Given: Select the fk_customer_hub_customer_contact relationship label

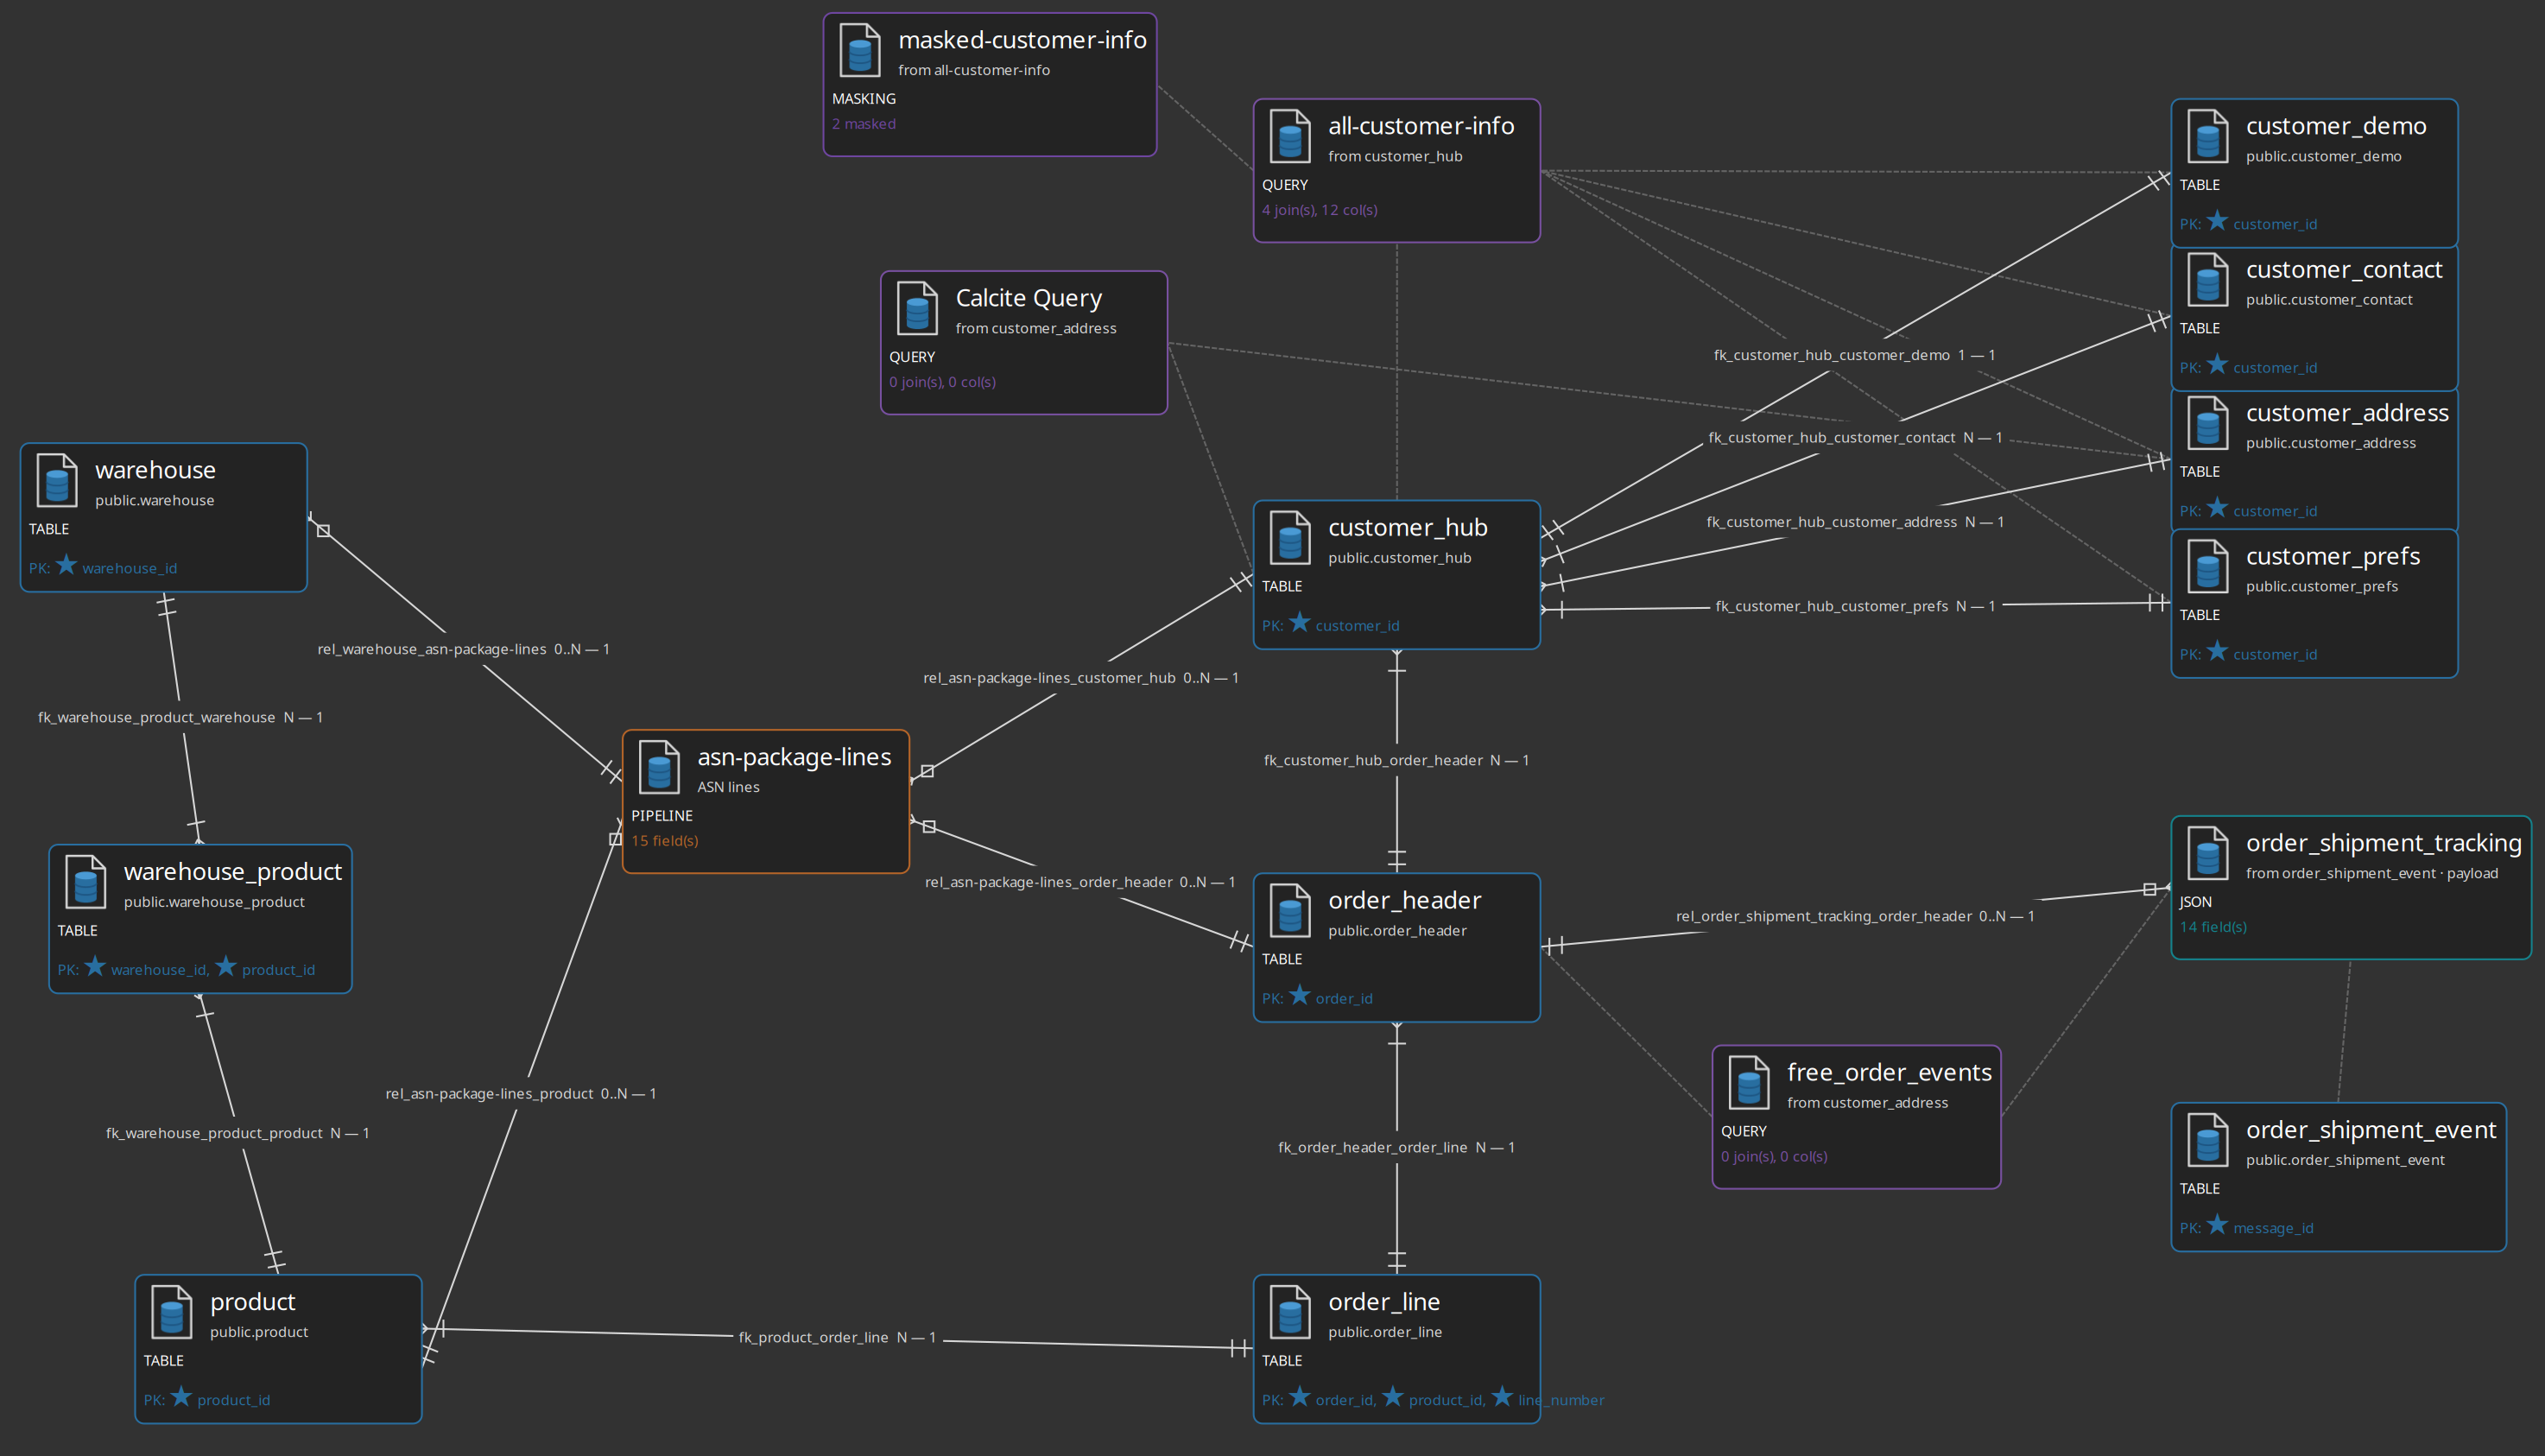Looking at the screenshot, I should point(1855,439).
